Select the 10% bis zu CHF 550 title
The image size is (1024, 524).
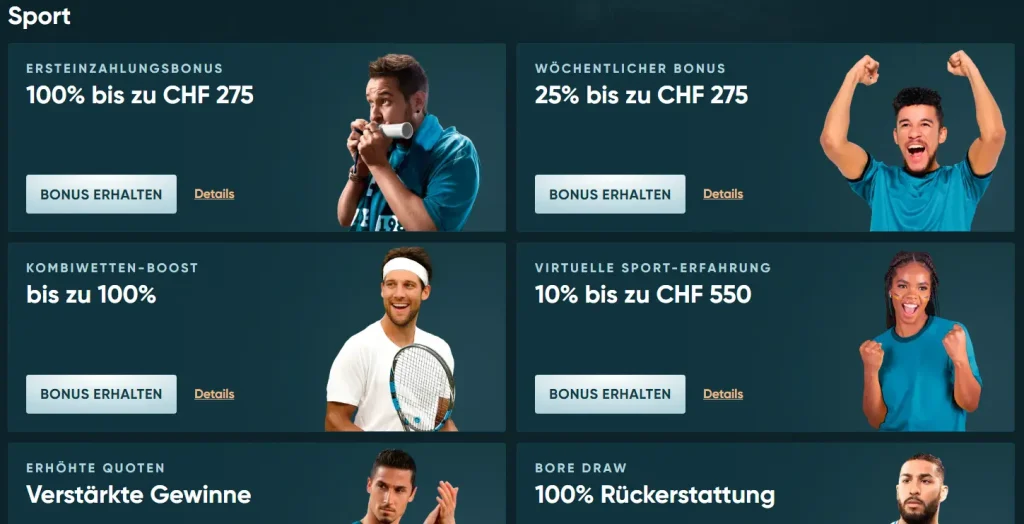point(643,295)
